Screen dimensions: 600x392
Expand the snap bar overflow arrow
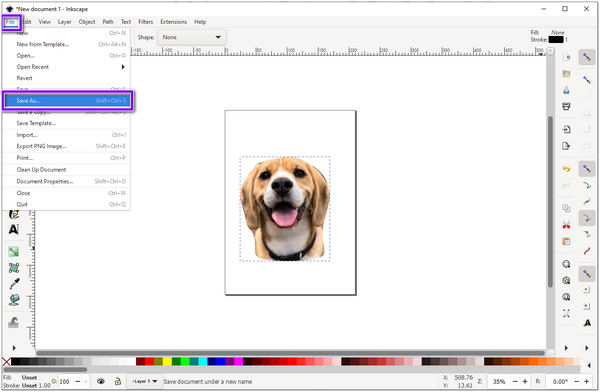point(587,348)
